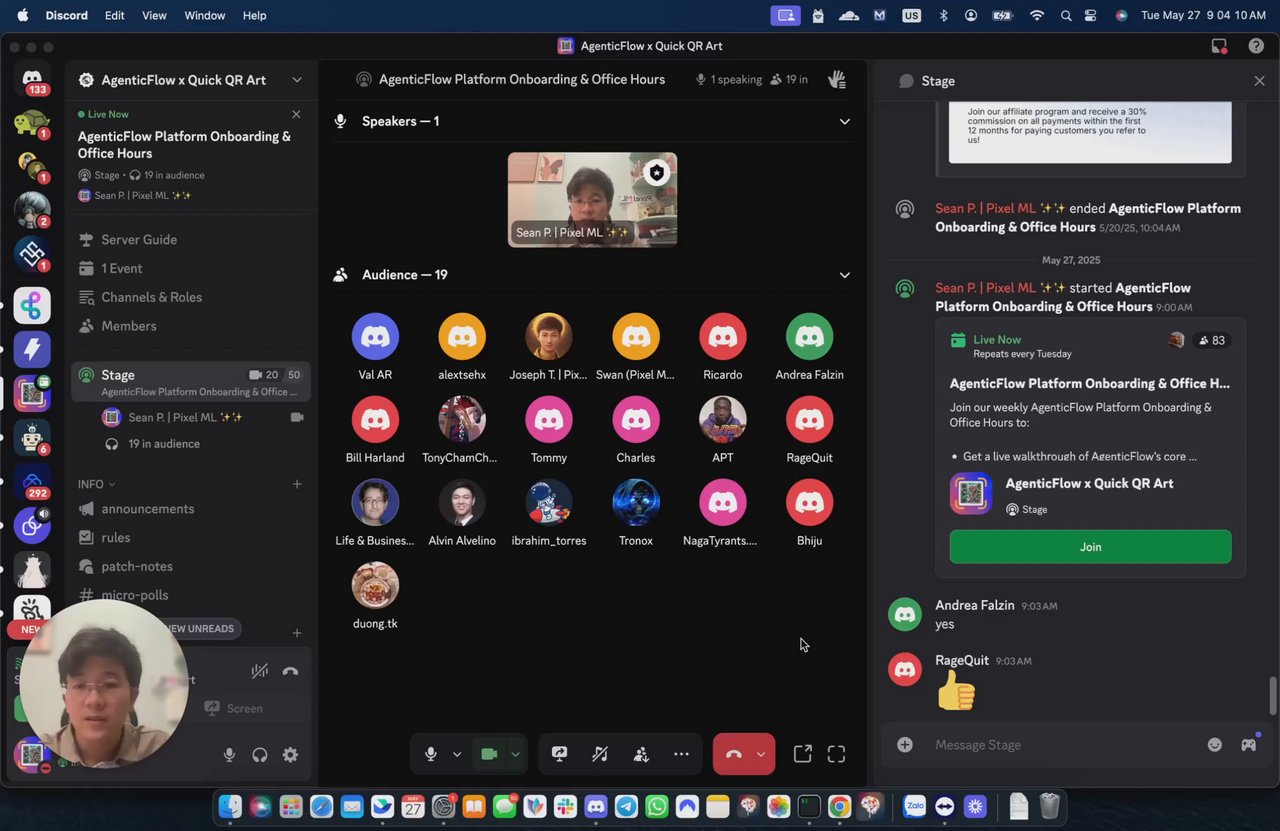The image size is (1280, 831).
Task: Add channel to INFO category plus icon
Action: 296,484
